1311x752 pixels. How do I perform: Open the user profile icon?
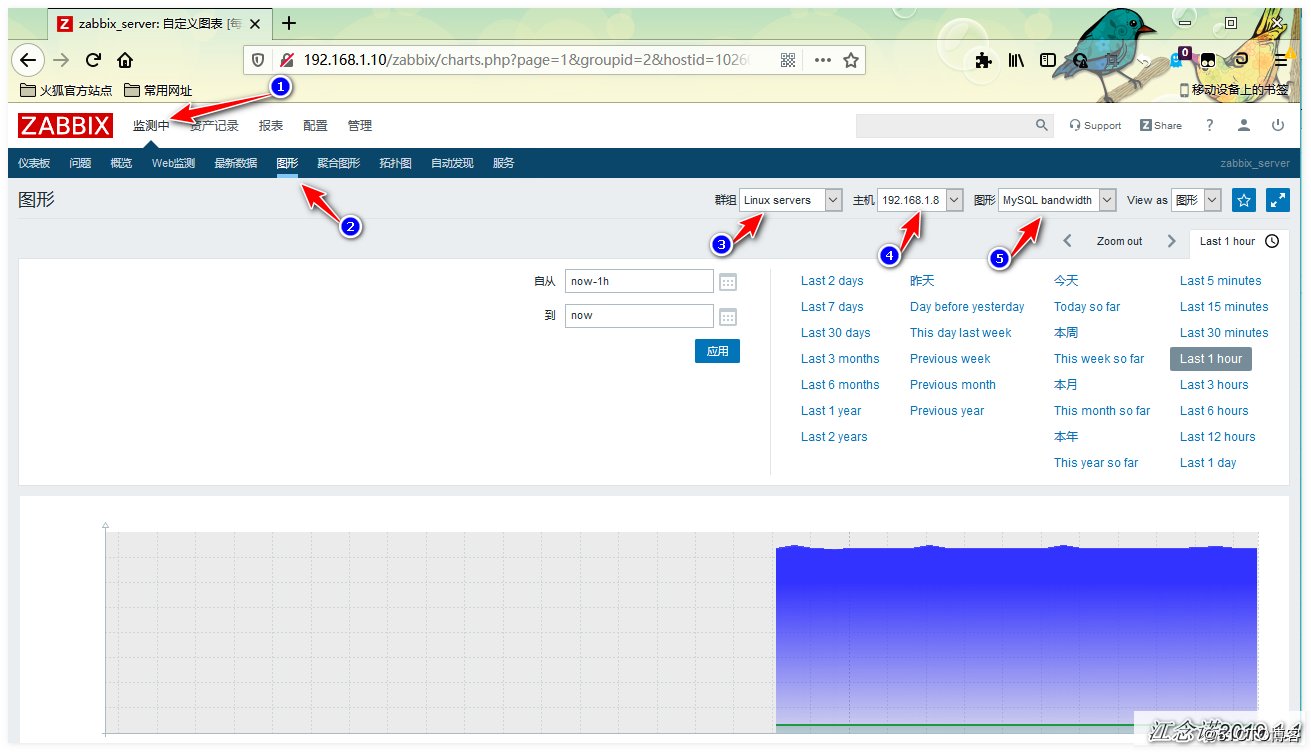[x=1244, y=125]
